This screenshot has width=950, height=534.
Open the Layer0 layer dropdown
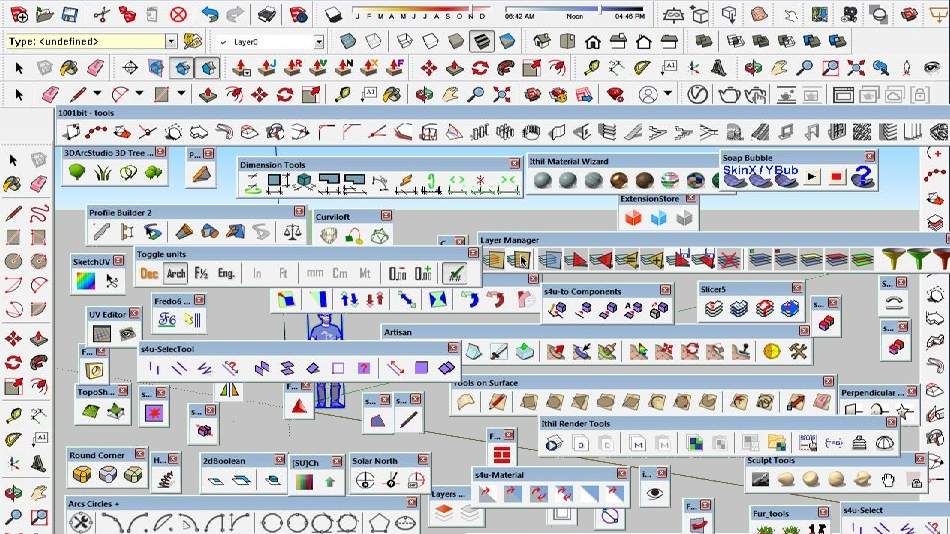click(x=318, y=42)
